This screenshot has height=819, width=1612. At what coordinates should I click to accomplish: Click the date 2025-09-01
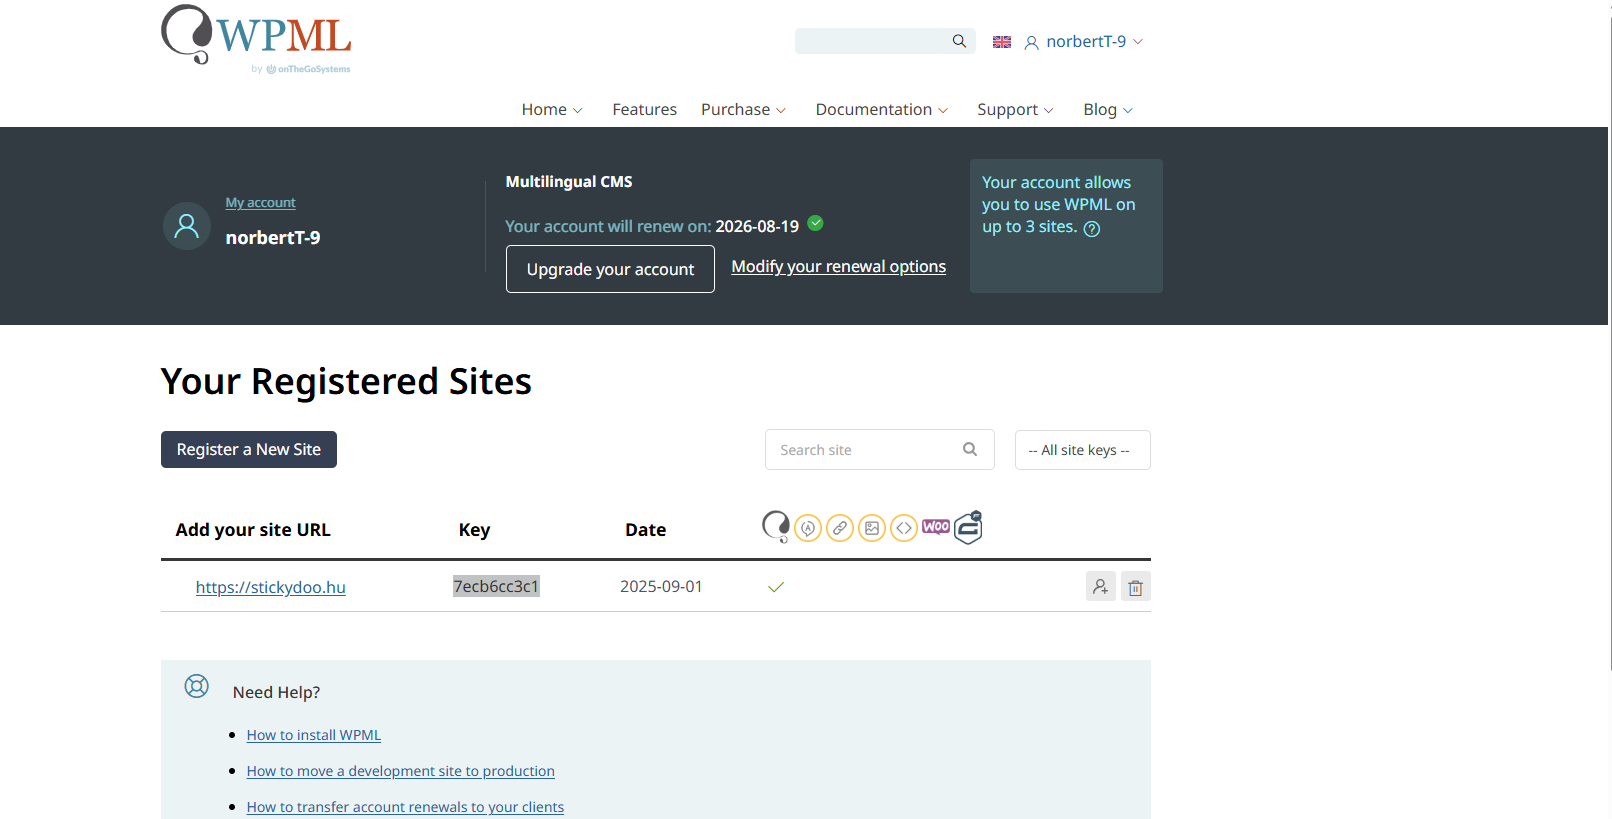click(x=661, y=586)
